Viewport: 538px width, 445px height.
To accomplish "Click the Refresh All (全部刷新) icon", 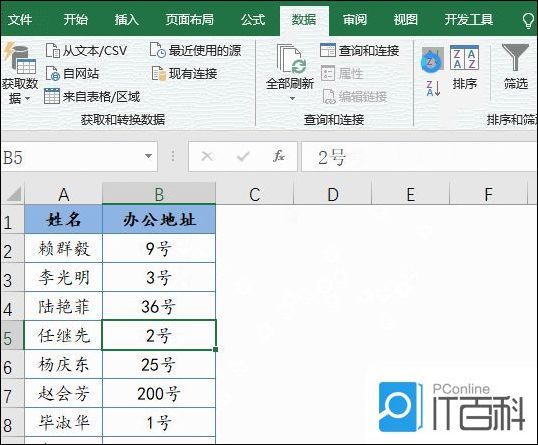I will click(x=290, y=59).
